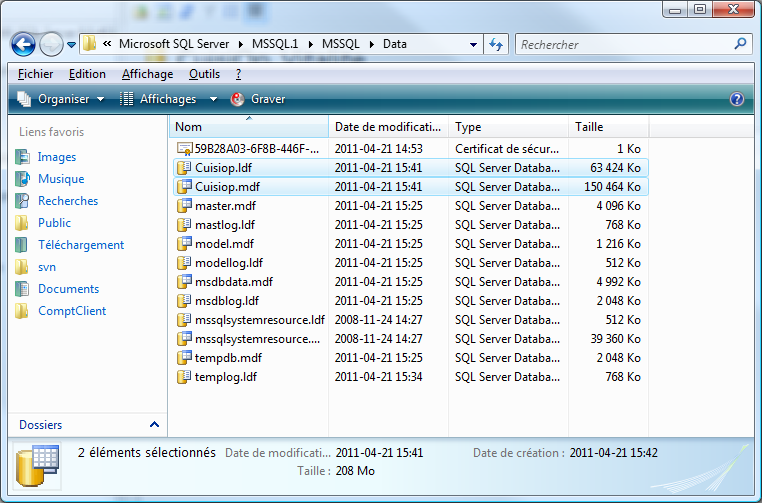Click the Graver disc burn icon

coord(238,99)
